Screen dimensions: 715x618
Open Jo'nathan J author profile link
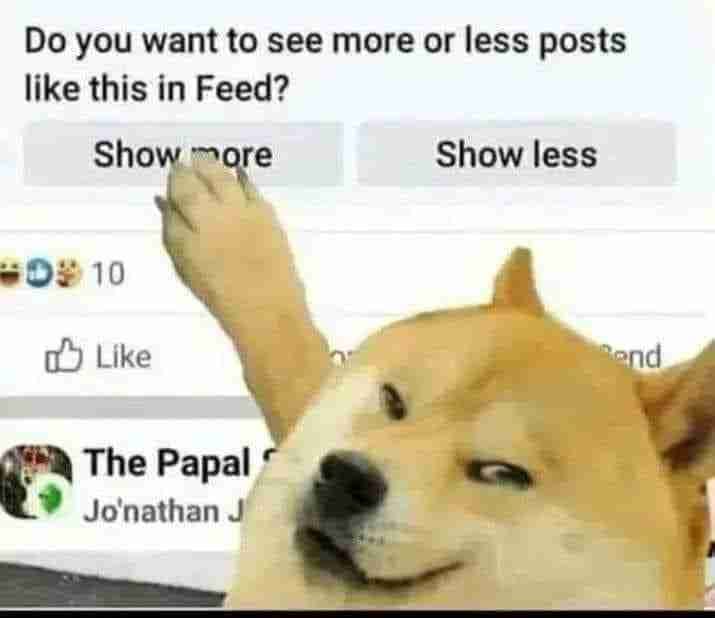tap(164, 511)
